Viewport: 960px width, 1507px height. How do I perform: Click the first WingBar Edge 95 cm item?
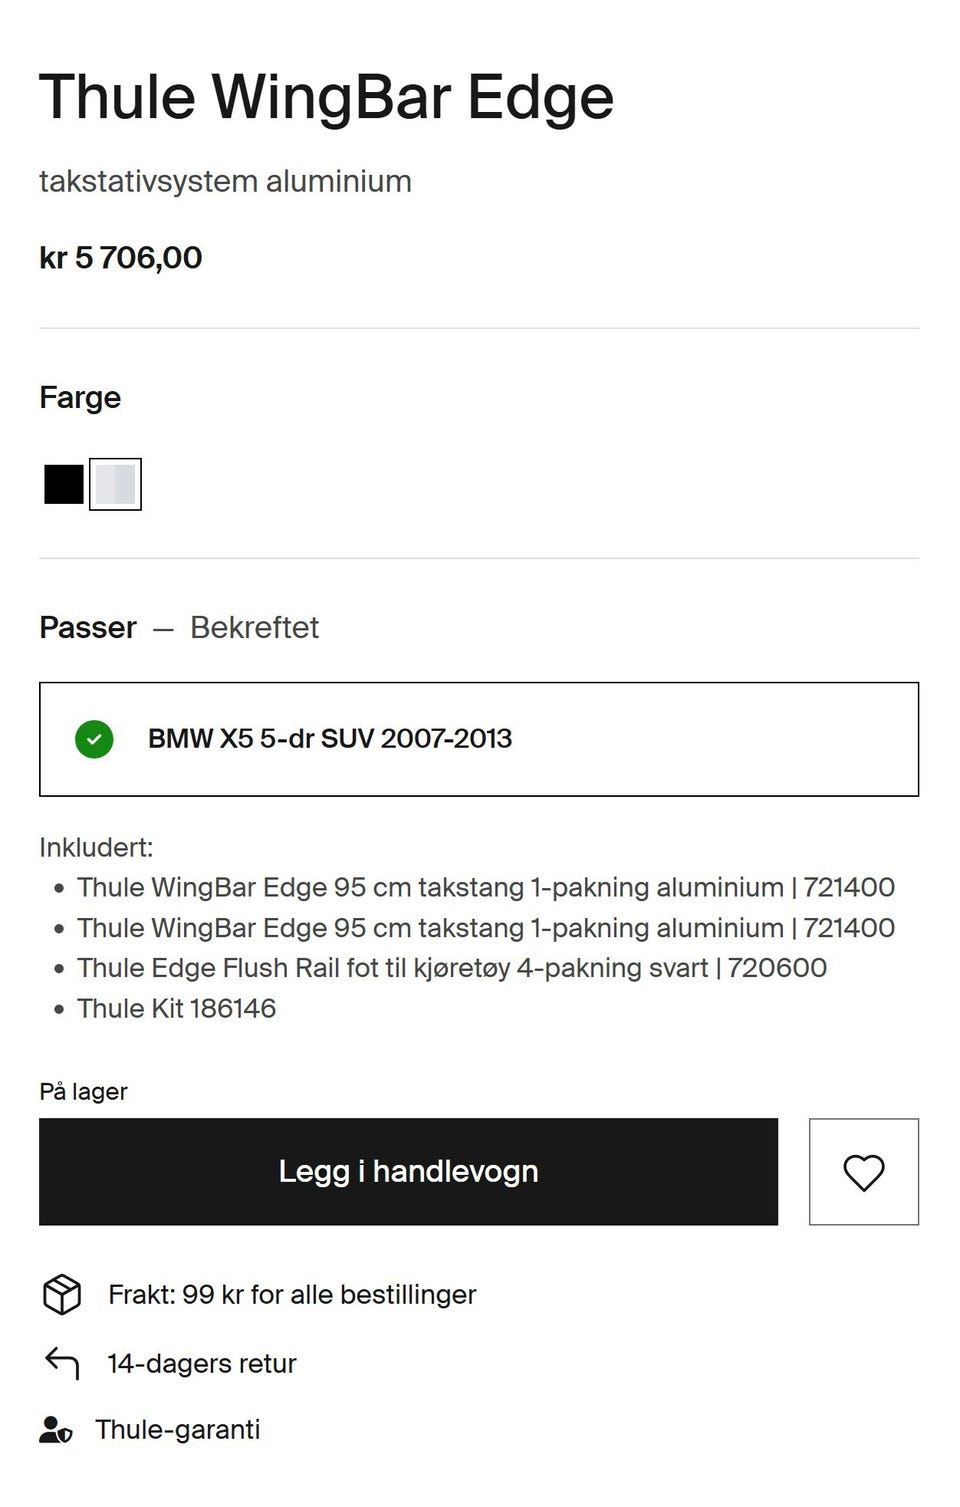tap(486, 887)
